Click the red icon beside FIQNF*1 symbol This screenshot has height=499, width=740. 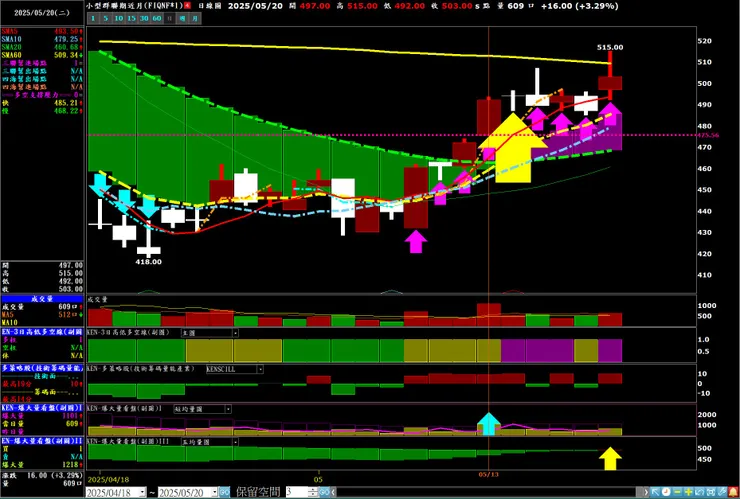tap(187, 6)
